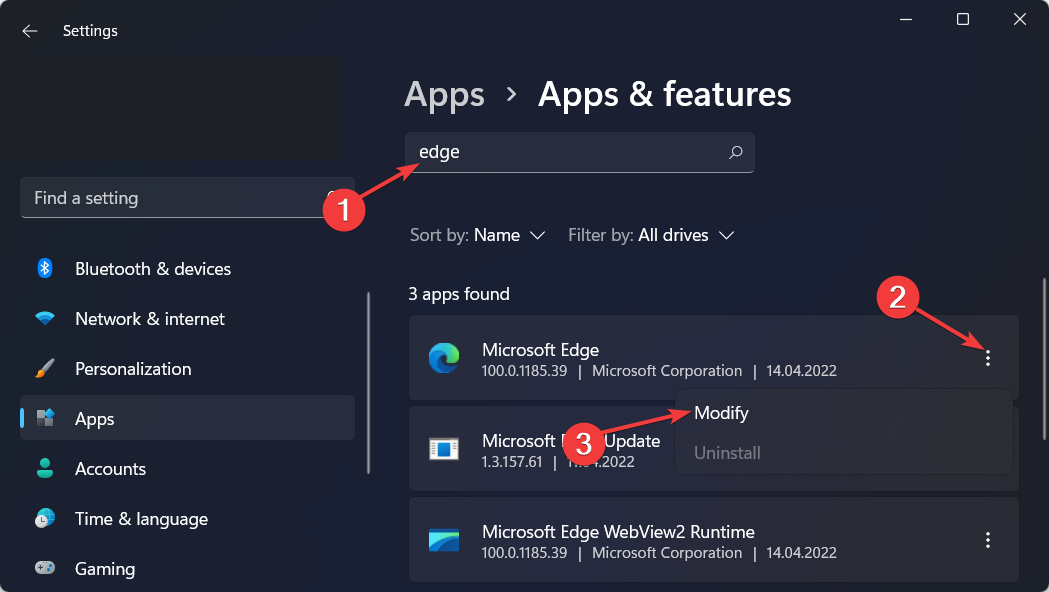Click the Apps breadcrumb link

(444, 94)
